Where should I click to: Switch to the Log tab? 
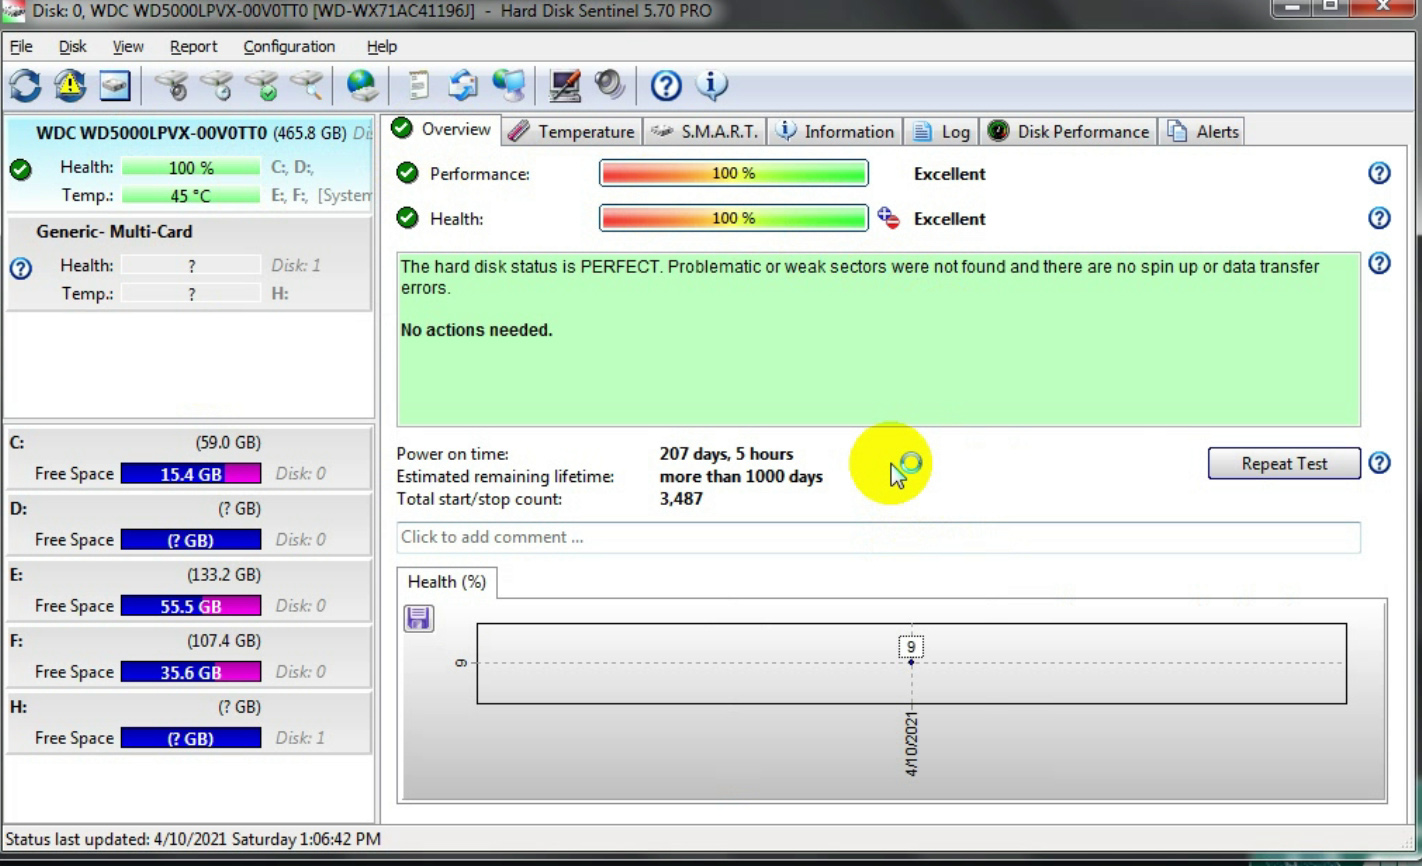[x=941, y=132]
